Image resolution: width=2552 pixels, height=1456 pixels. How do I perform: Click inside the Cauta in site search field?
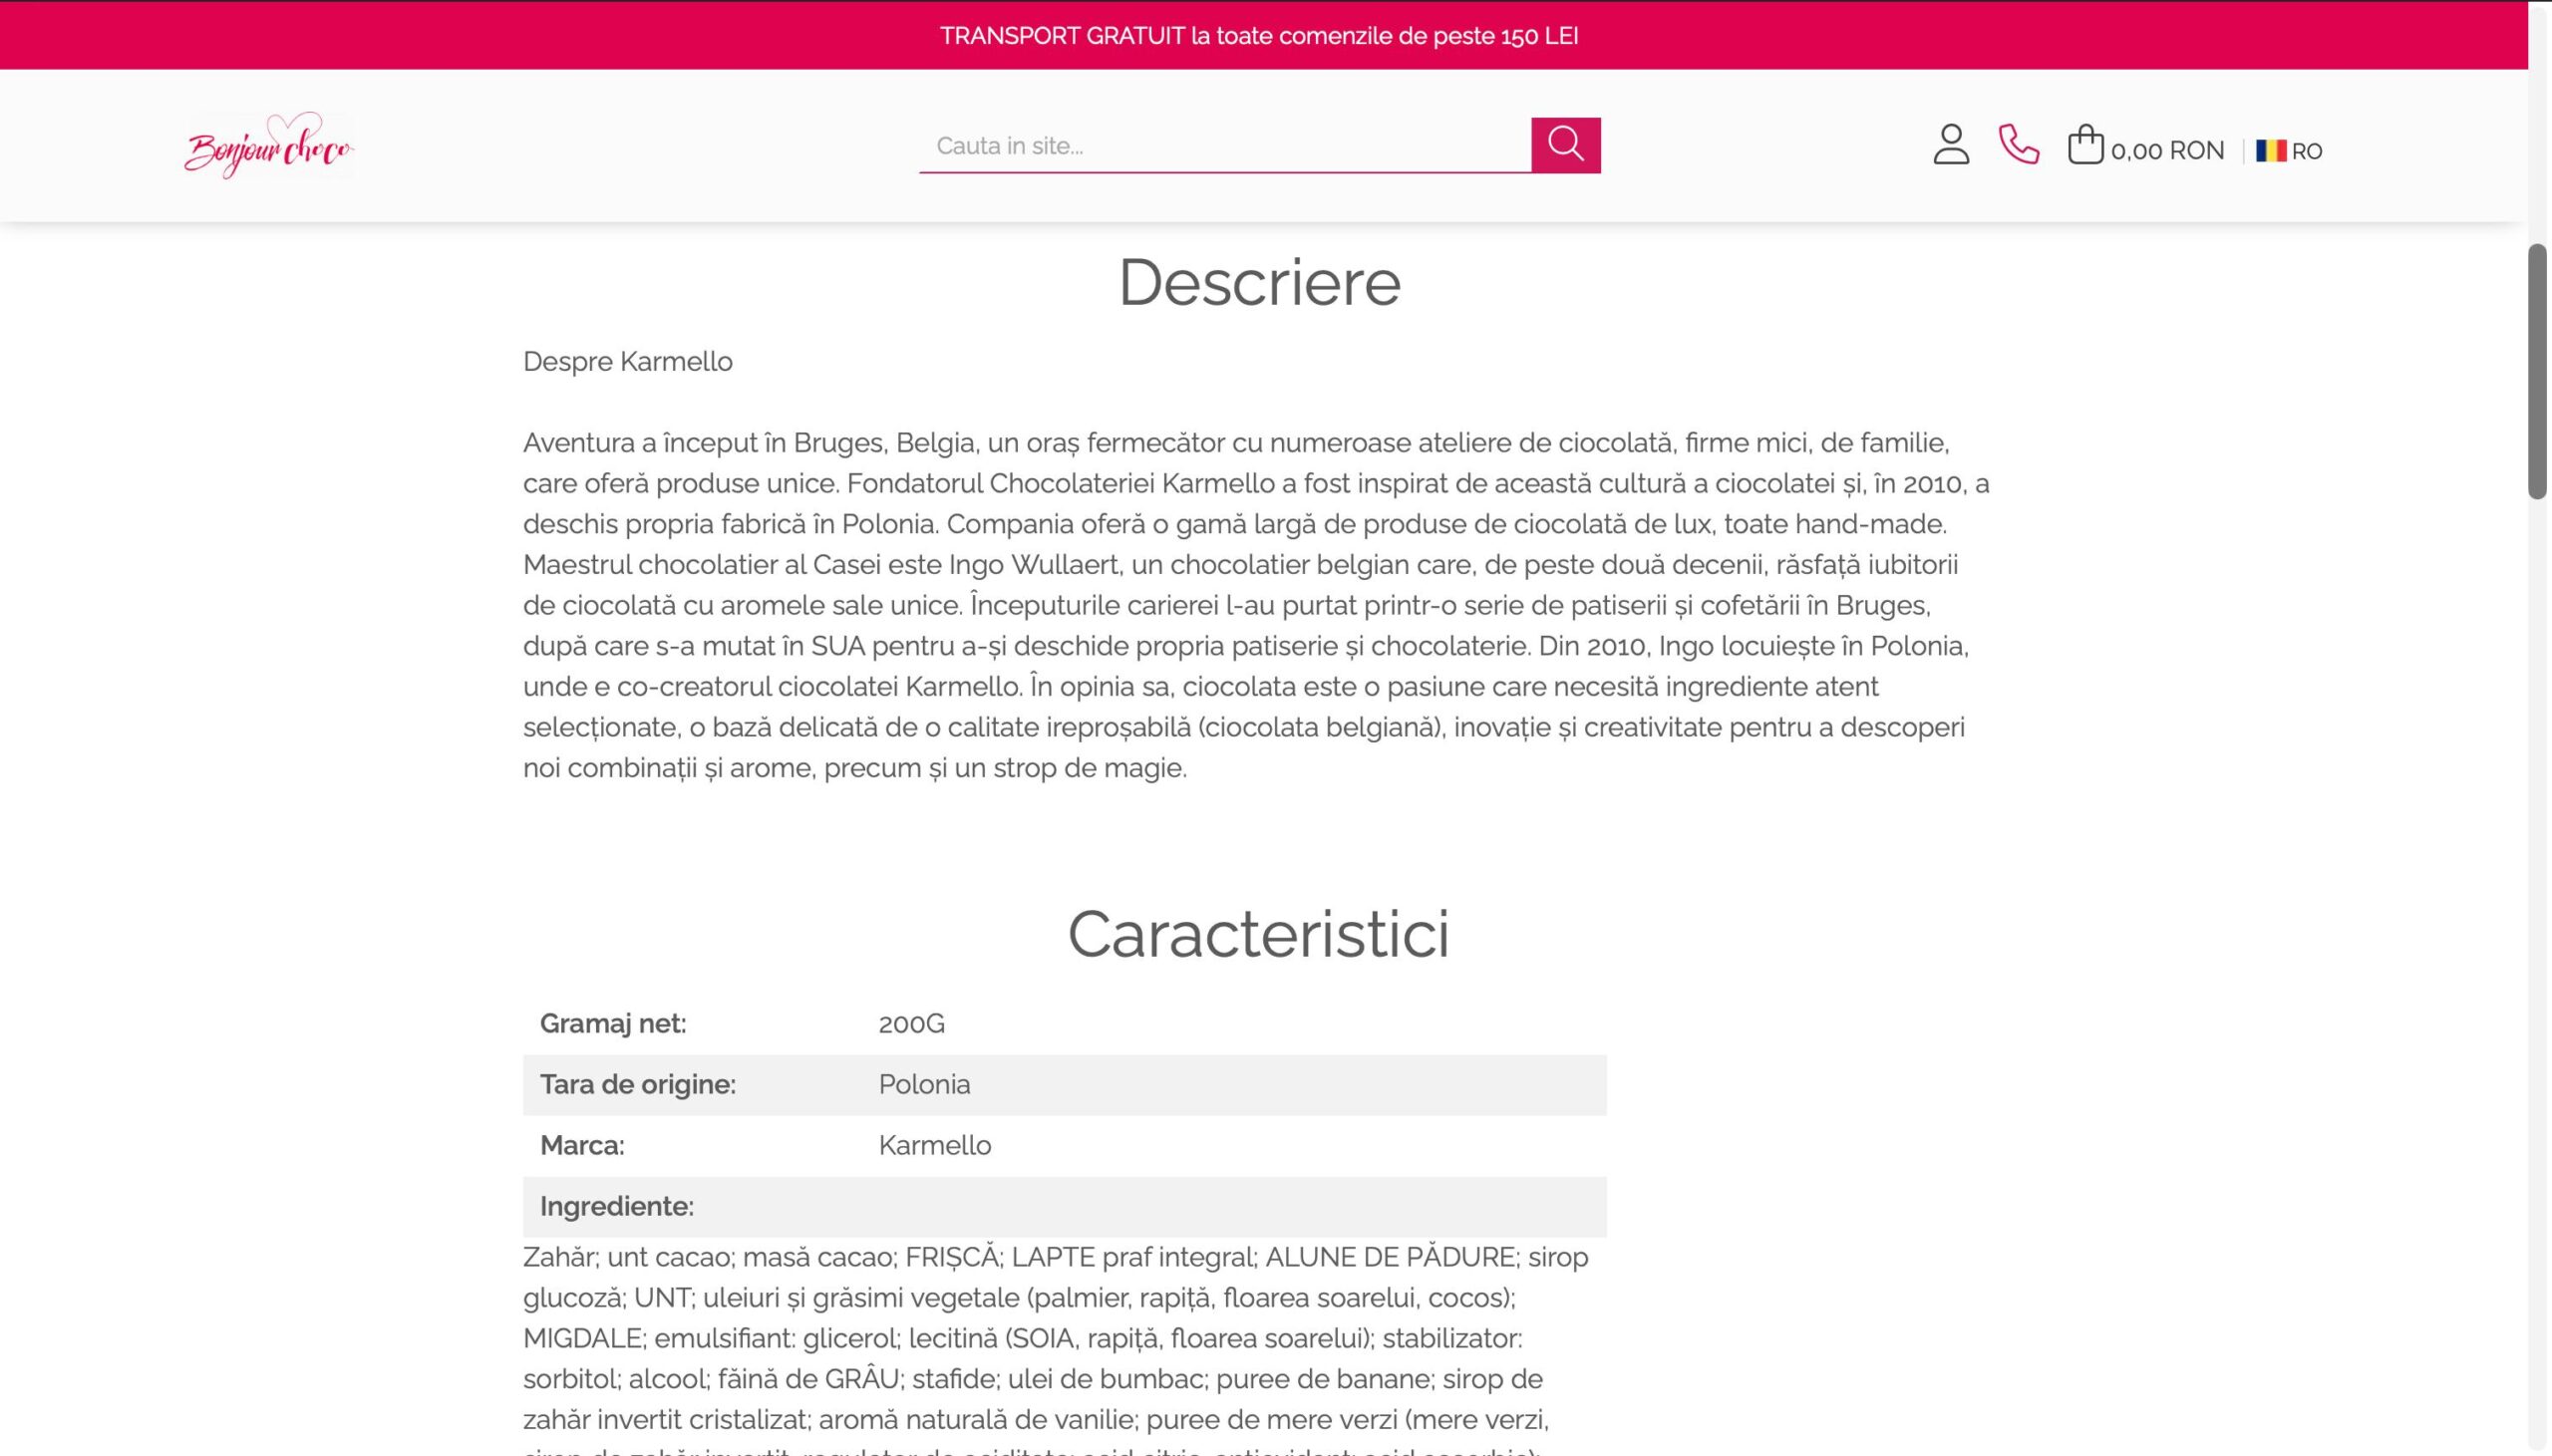(x=1200, y=145)
